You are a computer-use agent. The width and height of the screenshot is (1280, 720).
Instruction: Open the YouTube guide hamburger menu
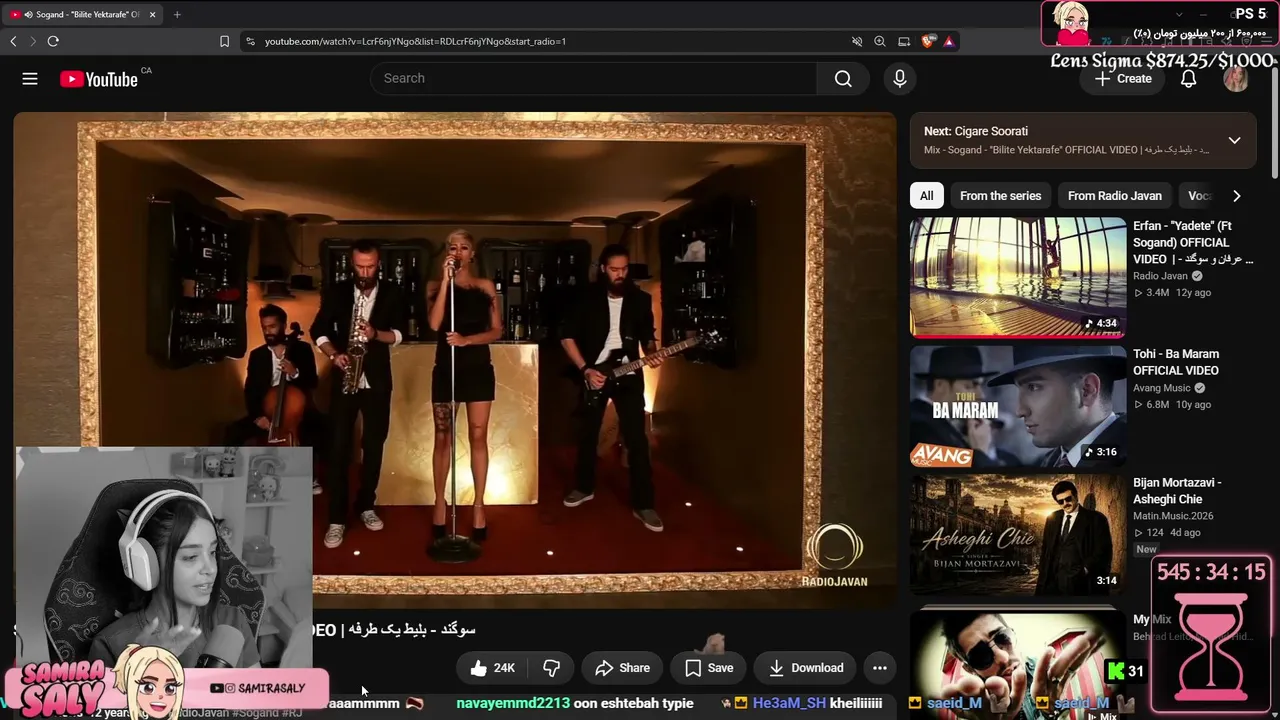pyautogui.click(x=30, y=79)
